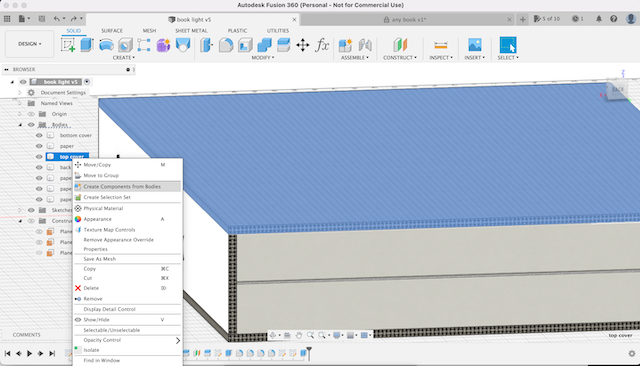Open the CREATE dropdown menu

[x=124, y=58]
